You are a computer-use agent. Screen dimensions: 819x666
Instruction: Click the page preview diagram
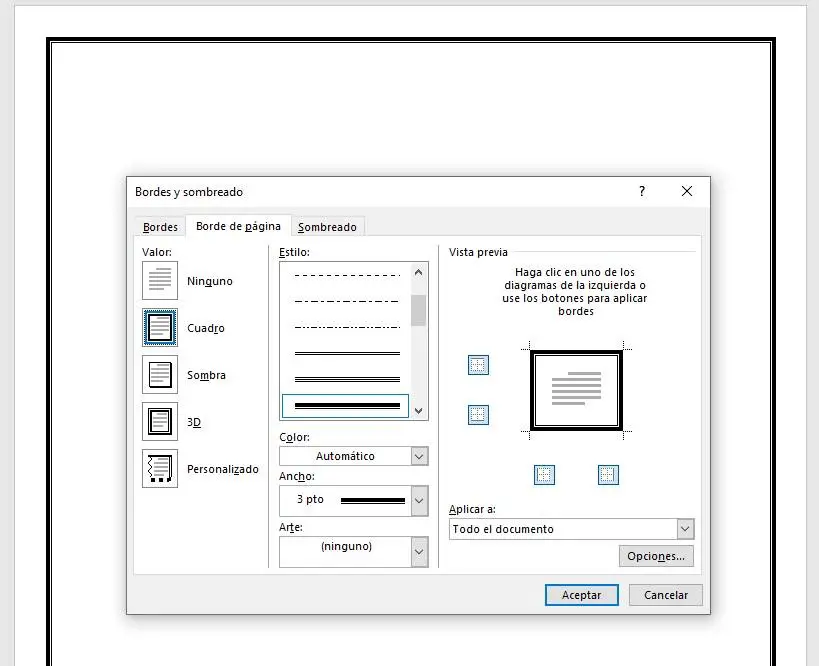[x=576, y=390]
